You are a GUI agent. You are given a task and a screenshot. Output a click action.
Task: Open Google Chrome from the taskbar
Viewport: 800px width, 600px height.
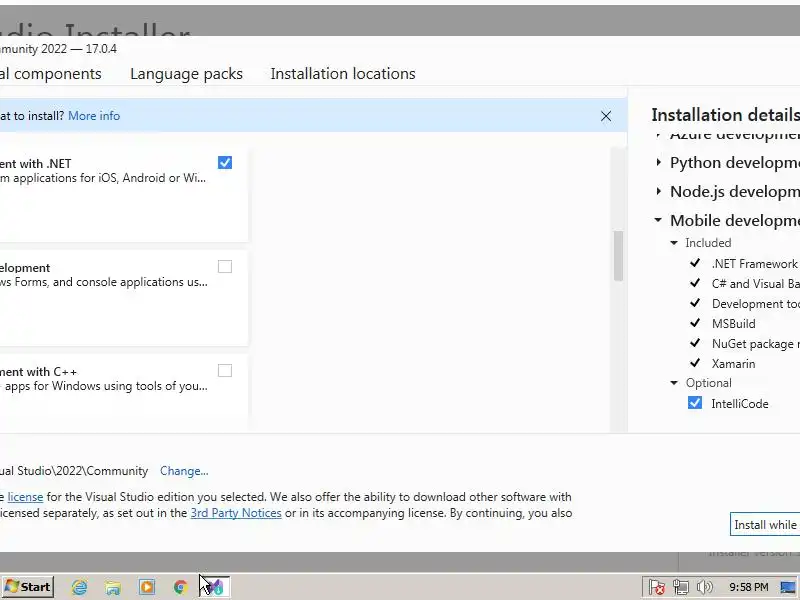click(180, 587)
